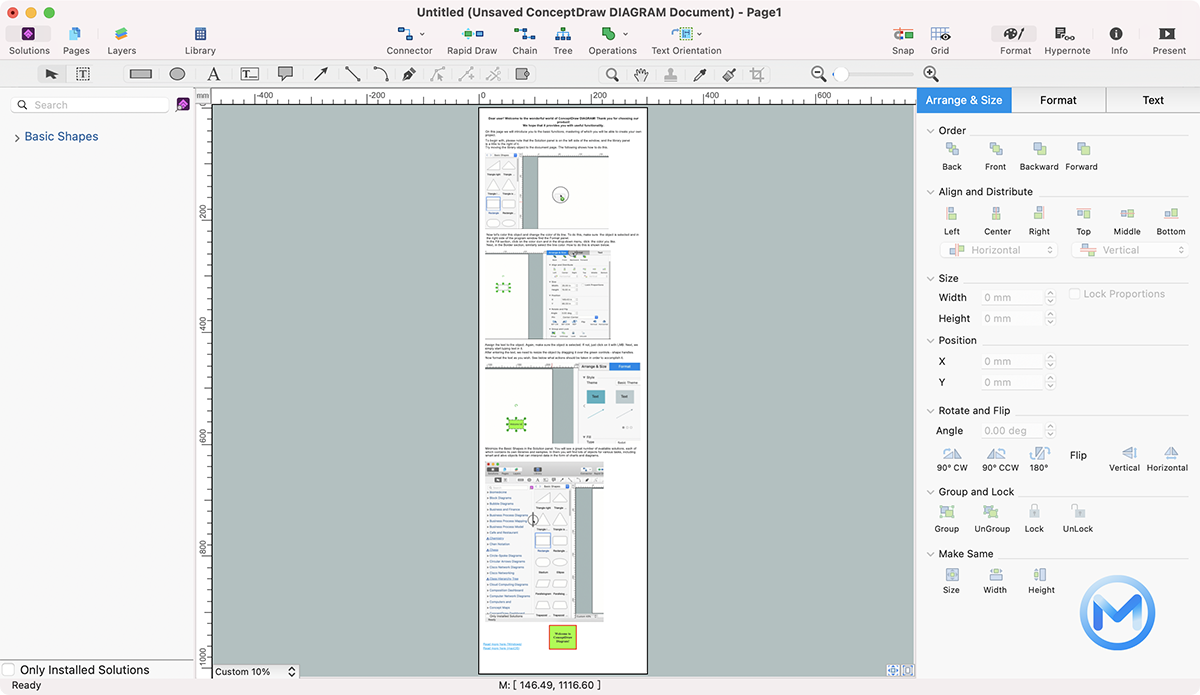Align objects to Middle
1200x695 pixels.
[1127, 221]
